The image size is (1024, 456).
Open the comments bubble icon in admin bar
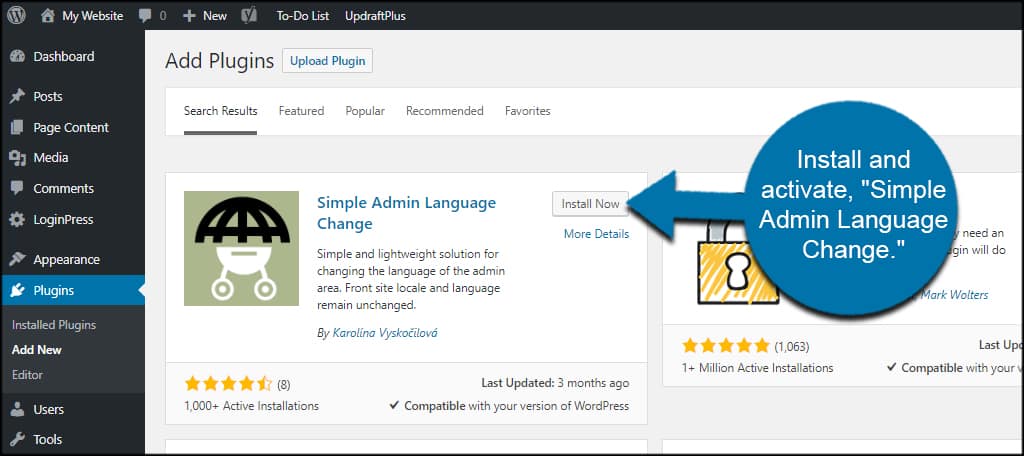coord(146,16)
